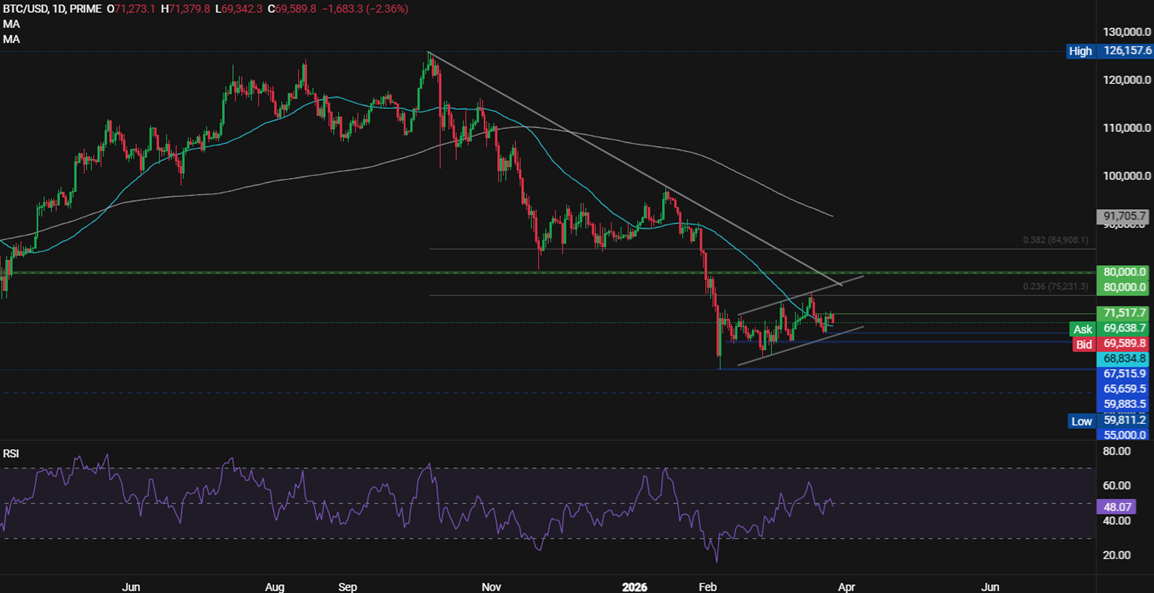Select the 2026 label on time axis
Image resolution: width=1154 pixels, height=593 pixels.
tap(636, 587)
